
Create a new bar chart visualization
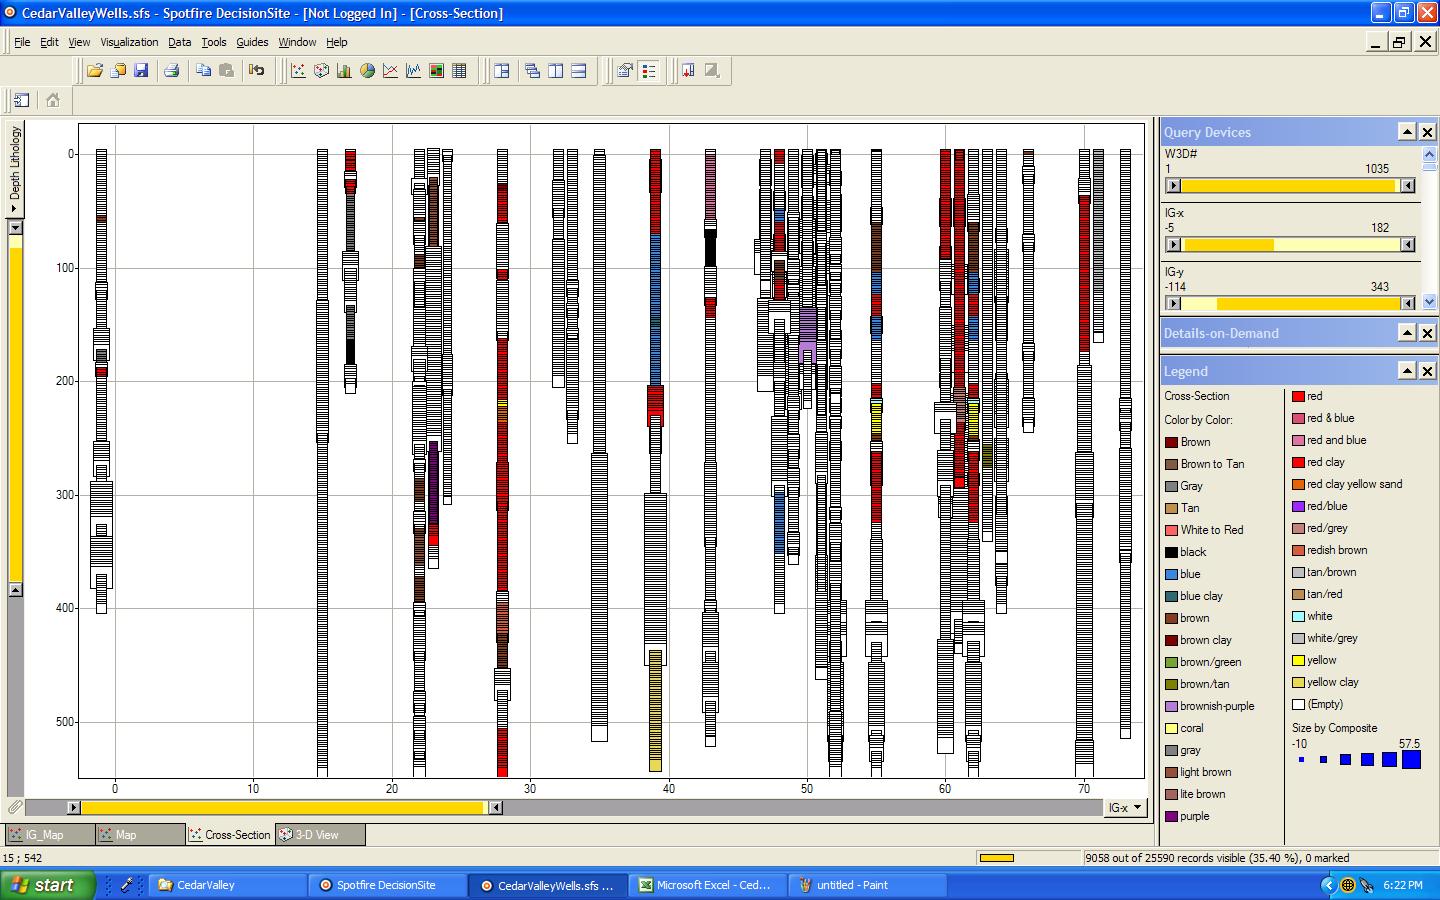coord(344,71)
